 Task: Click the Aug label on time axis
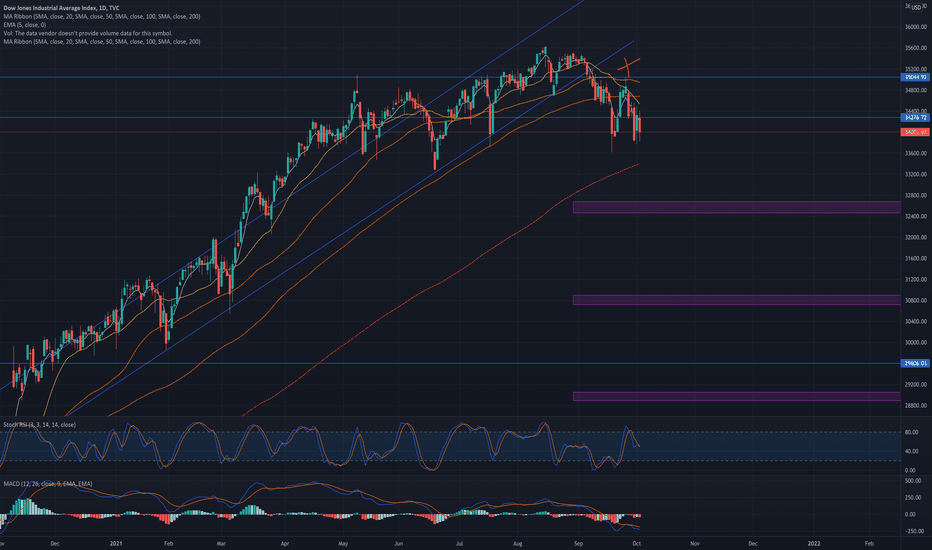(518, 543)
